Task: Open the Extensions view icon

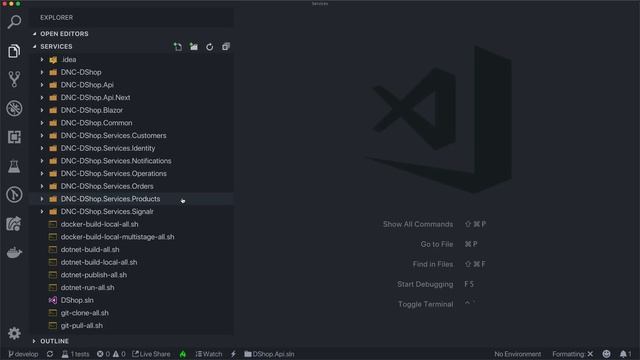Action: 14,137
